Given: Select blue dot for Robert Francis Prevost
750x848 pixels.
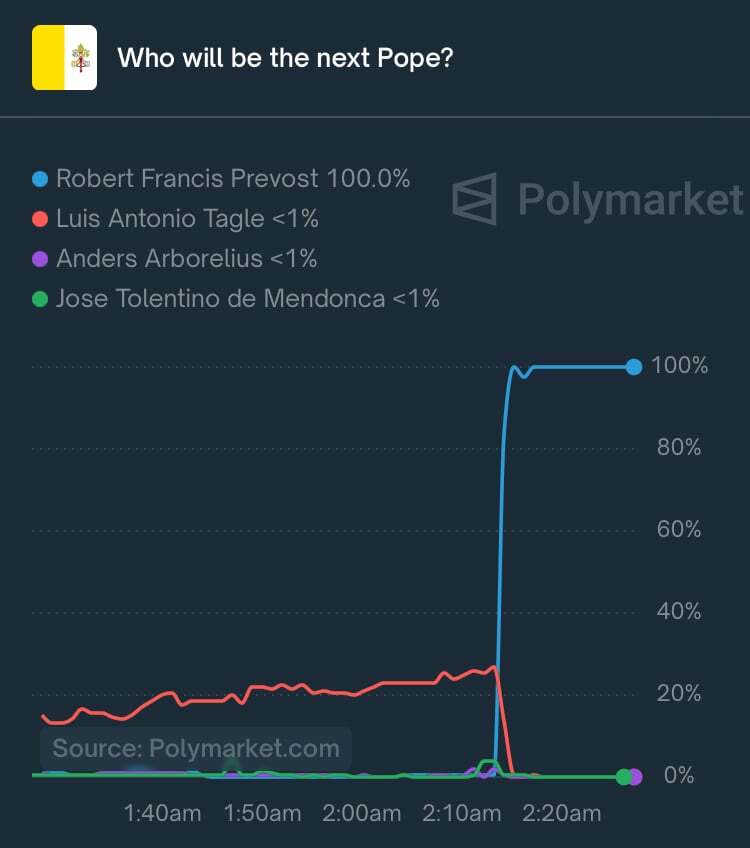Looking at the screenshot, I should (40, 179).
